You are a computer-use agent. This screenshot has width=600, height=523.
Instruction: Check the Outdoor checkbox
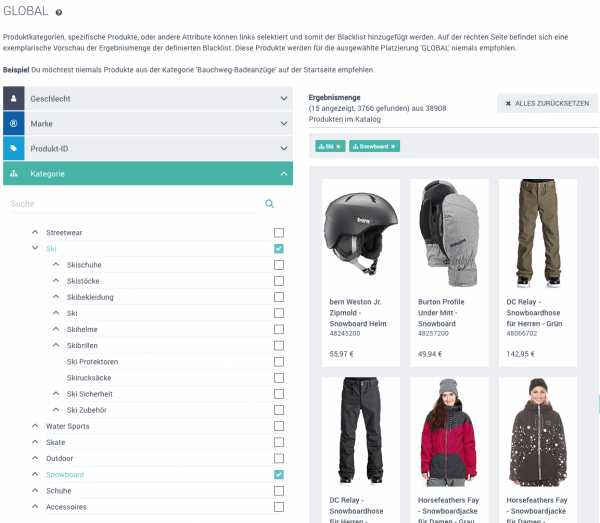click(279, 458)
